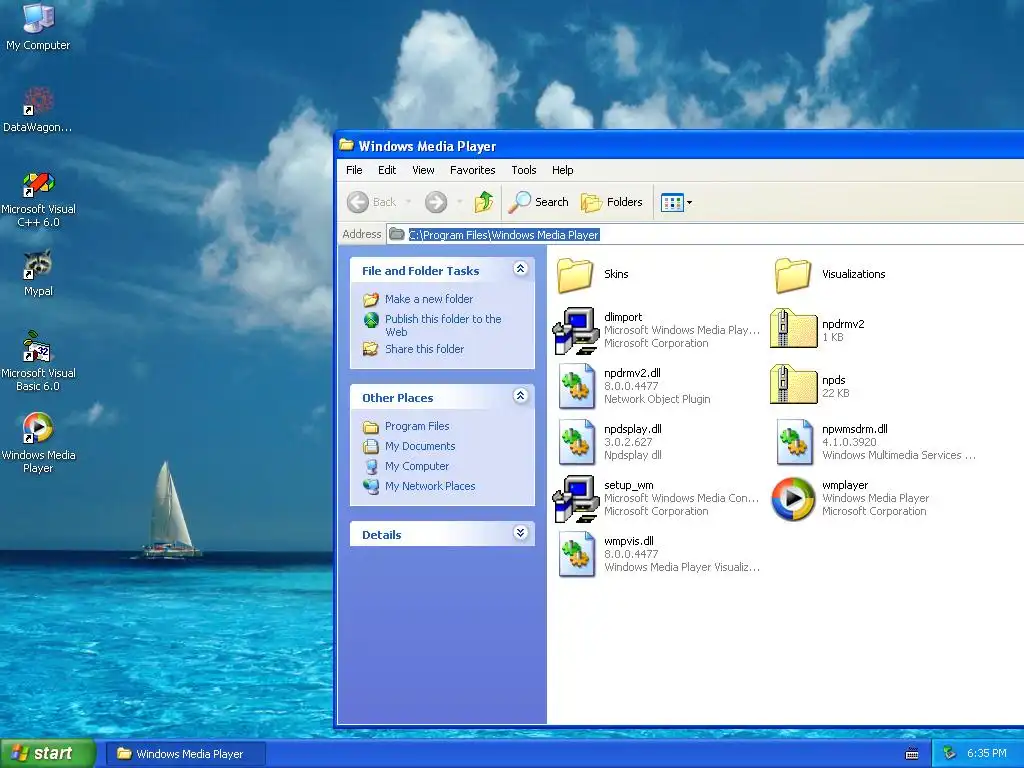Screen dimensions: 1024x768
Task: Click the address bar path field
Action: click(x=705, y=234)
